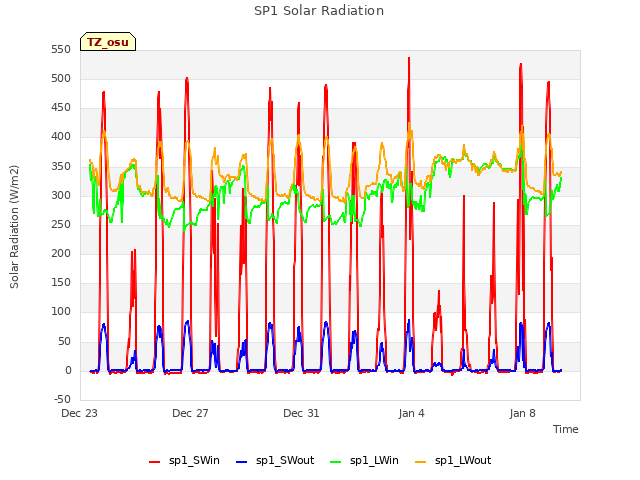Click the Dec 23 x-axis tick label
This screenshot has width=640, height=480.
[80, 413]
